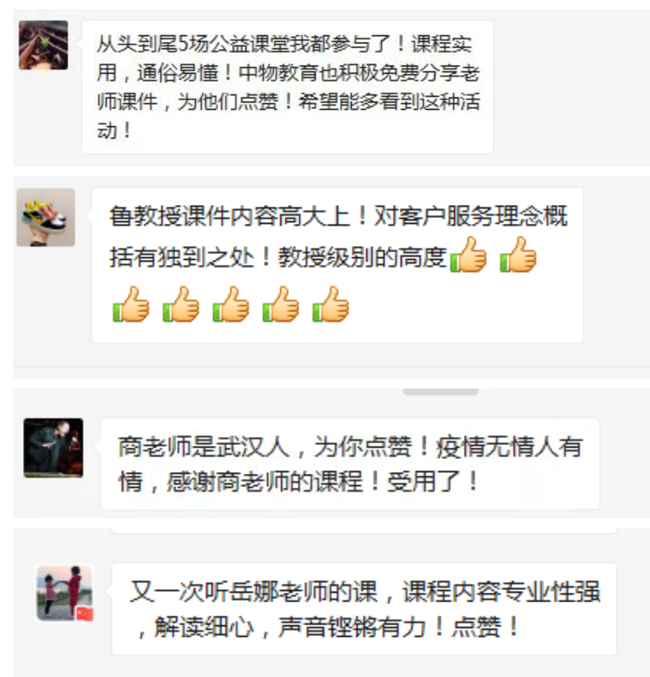This screenshot has height=677, width=650.
Task: Click second thumbs-up emoji on first emoji row
Action: tap(518, 255)
